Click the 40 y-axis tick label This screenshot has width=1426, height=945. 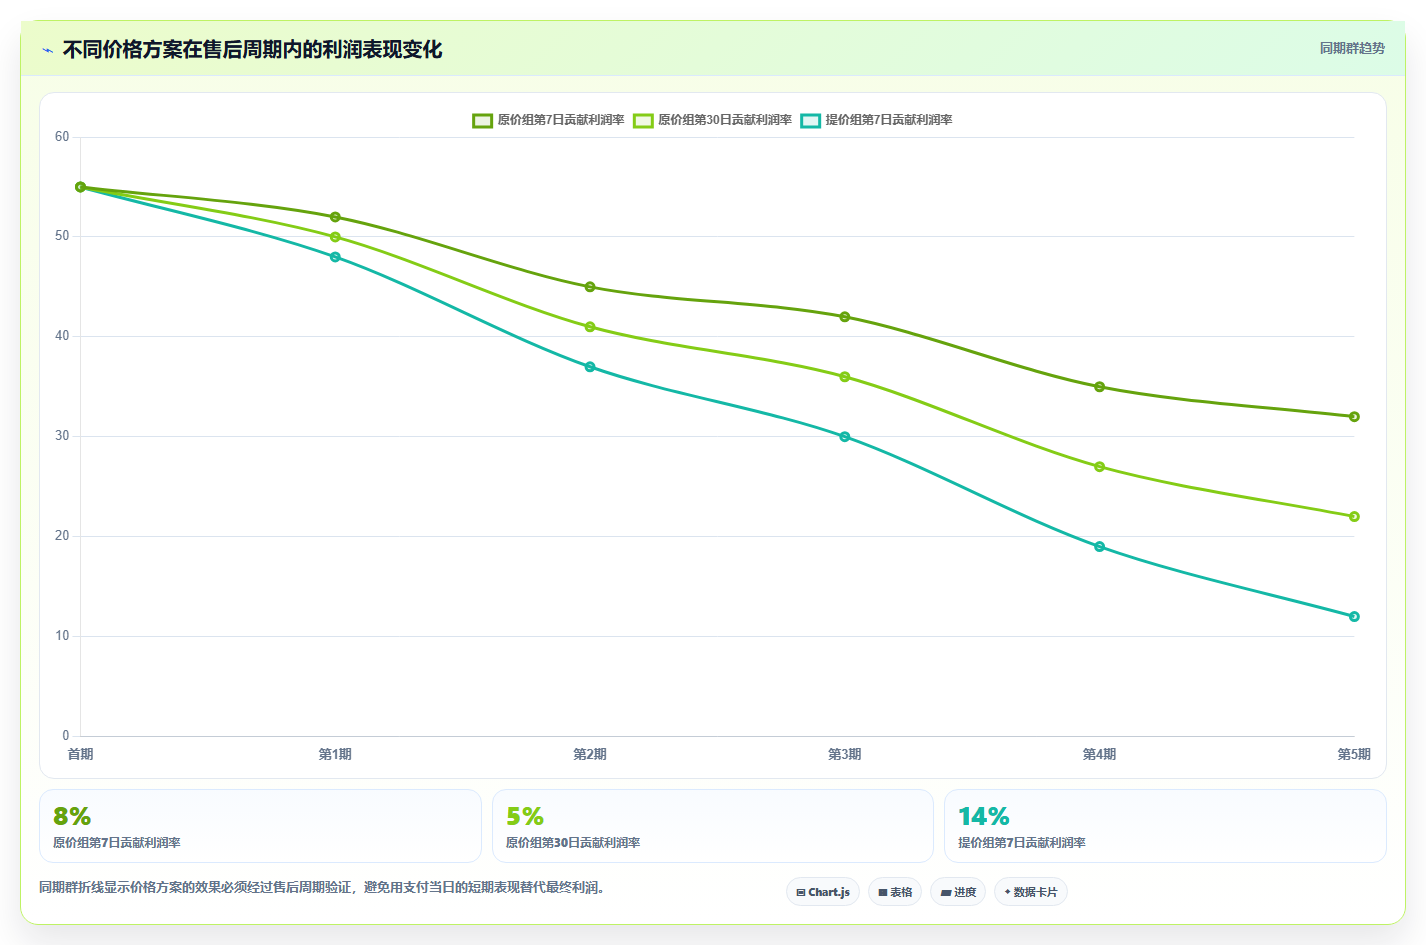coord(62,336)
